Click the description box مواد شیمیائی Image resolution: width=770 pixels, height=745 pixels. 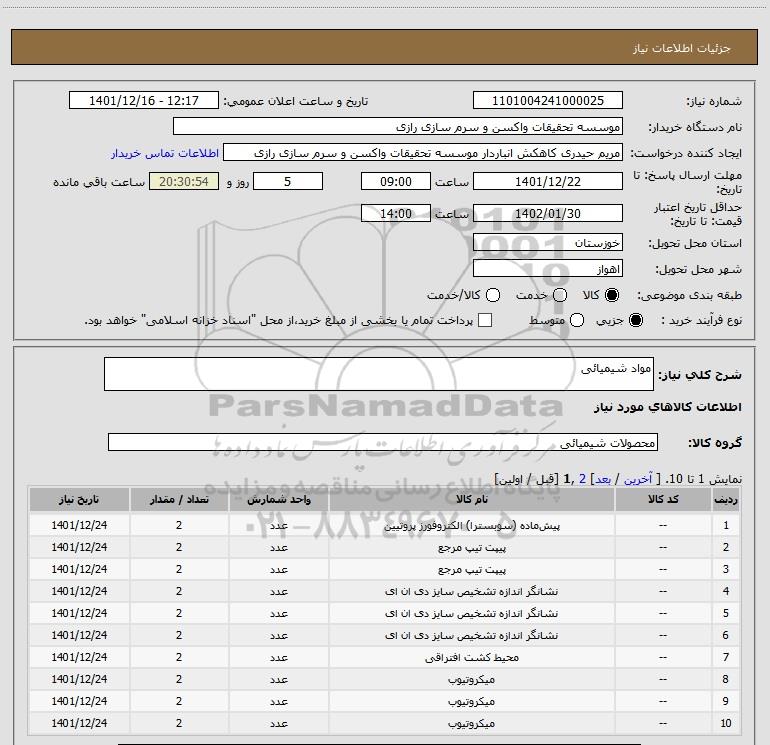379,374
